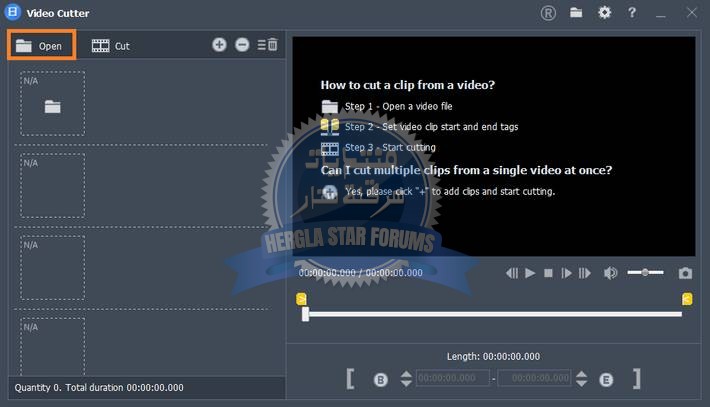Click the end time stepper arrows

[x=582, y=379]
